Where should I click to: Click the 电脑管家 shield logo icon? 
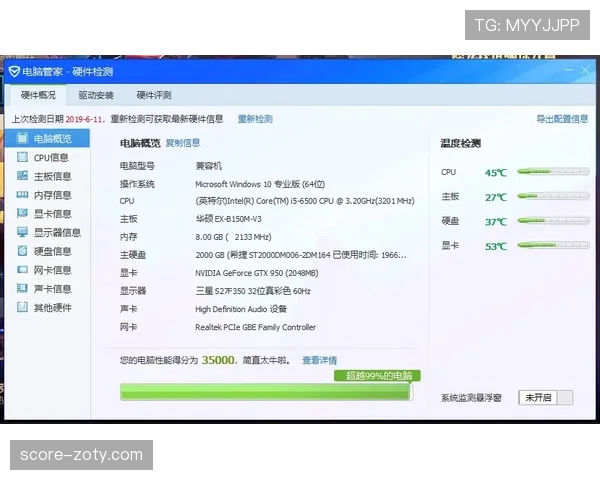(x=14, y=72)
